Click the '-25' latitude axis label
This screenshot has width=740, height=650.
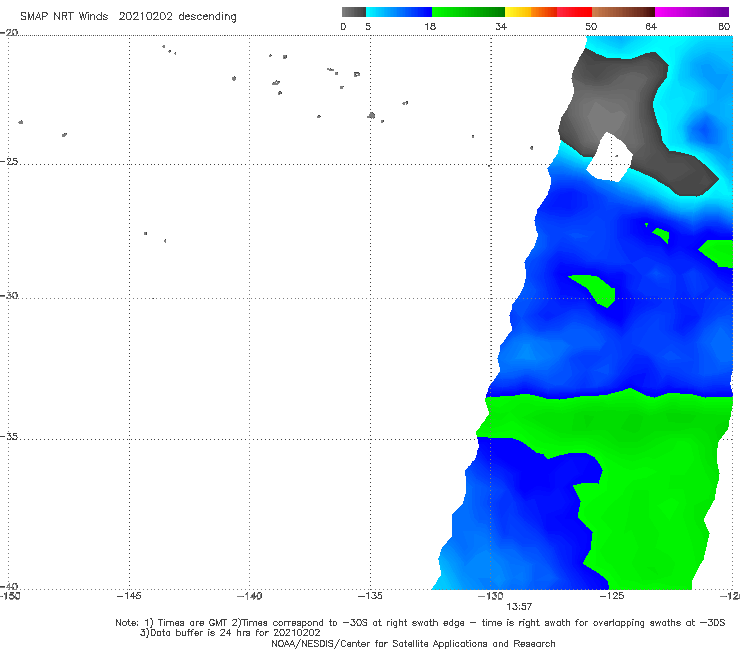tap(9, 161)
